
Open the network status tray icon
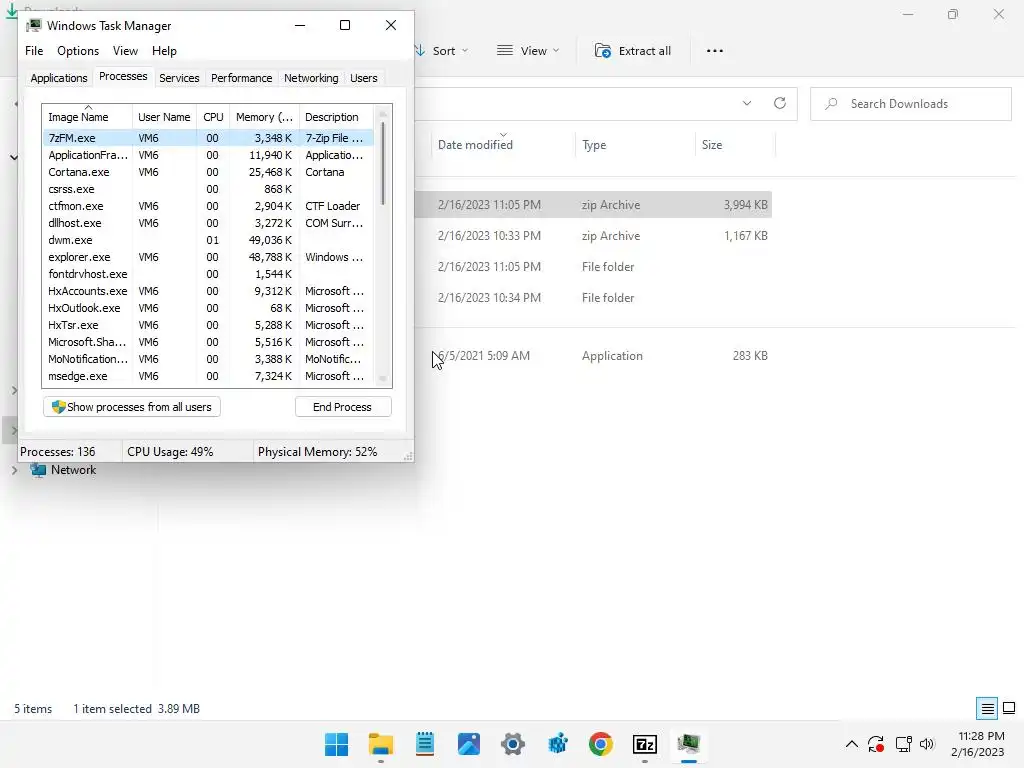click(903, 744)
